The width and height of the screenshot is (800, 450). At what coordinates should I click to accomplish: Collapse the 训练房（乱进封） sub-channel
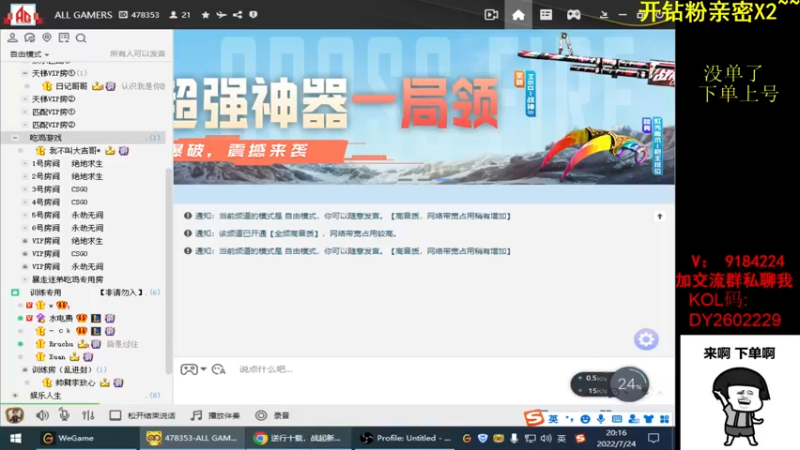tap(24, 369)
